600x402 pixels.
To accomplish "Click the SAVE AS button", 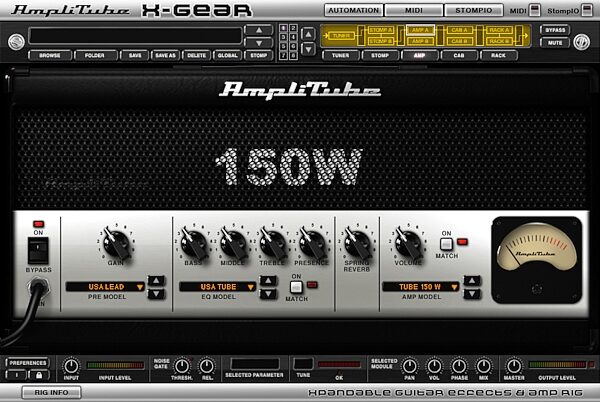I will 166,55.
